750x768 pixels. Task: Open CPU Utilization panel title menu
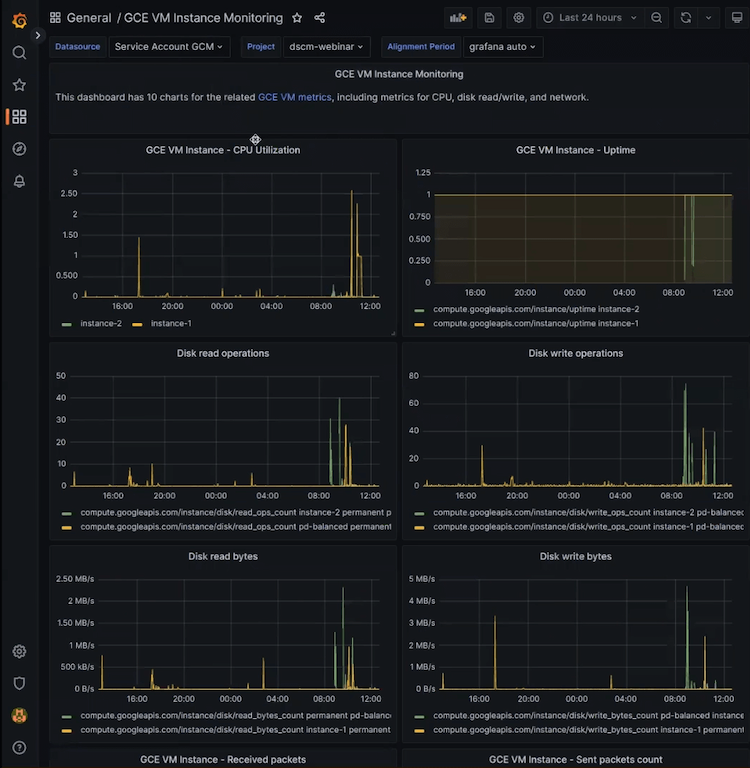[x=223, y=150]
